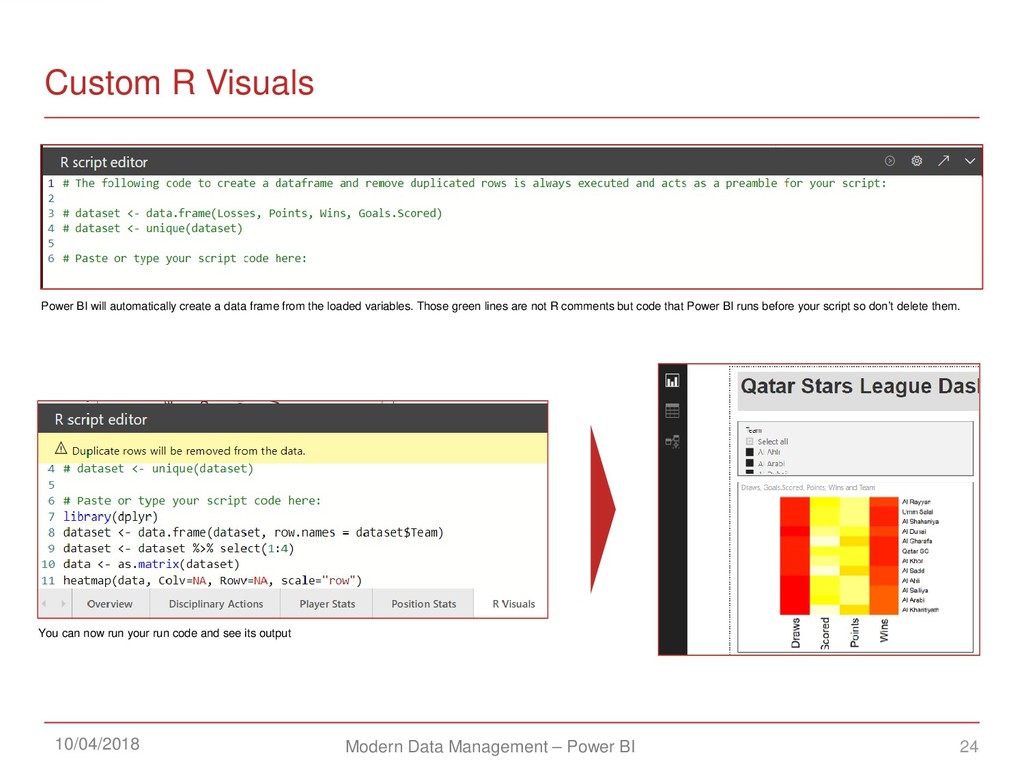Click the Umm Salal heatmap row label
The width and height of the screenshot is (1024, 768).
918,511
